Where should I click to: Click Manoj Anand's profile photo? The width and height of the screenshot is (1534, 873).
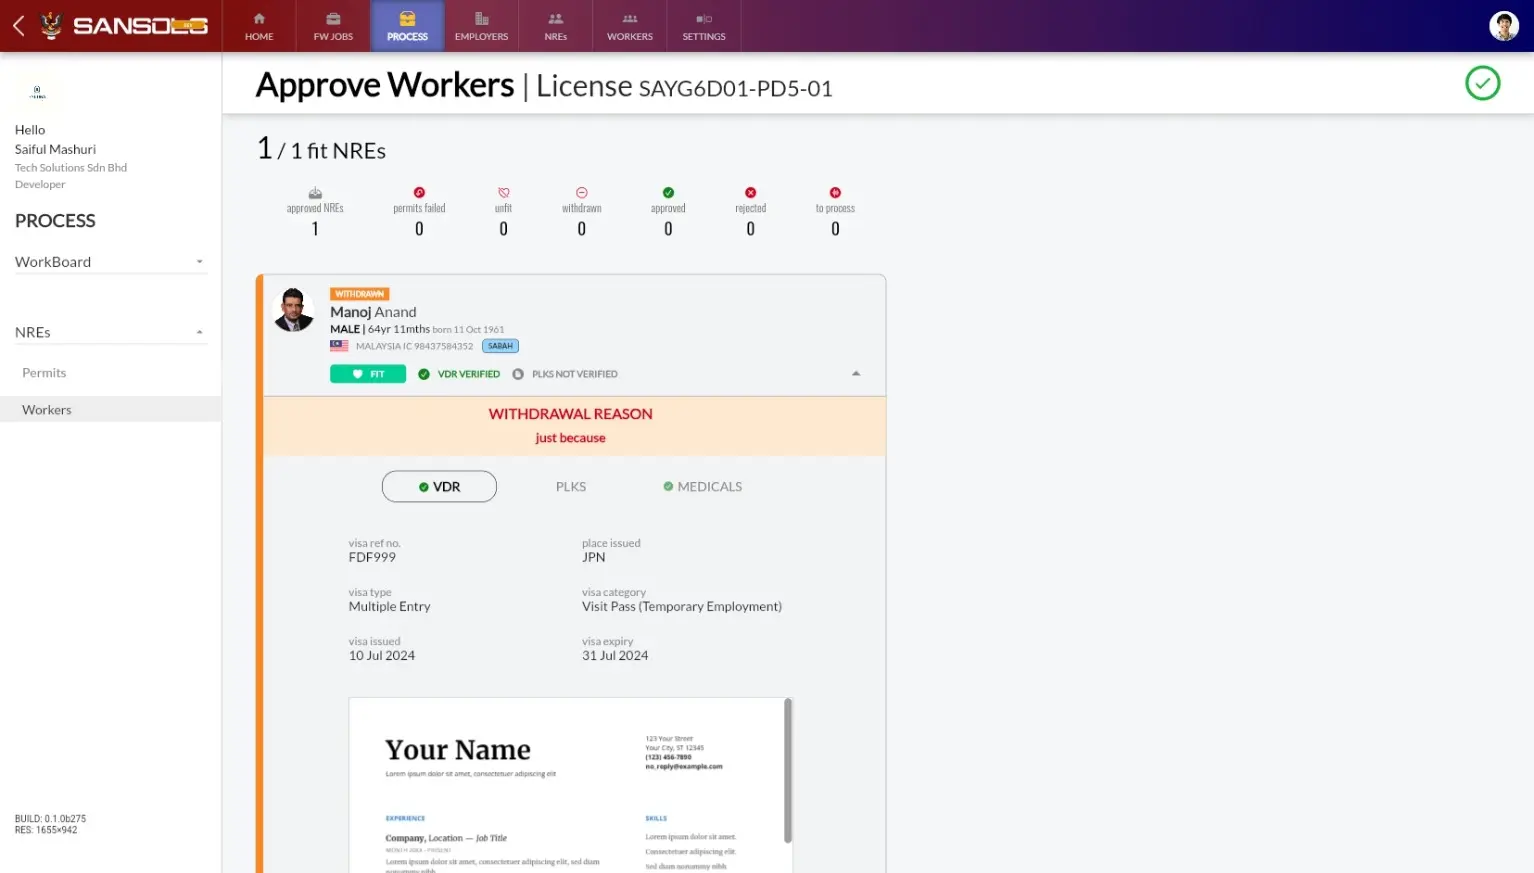(x=293, y=310)
